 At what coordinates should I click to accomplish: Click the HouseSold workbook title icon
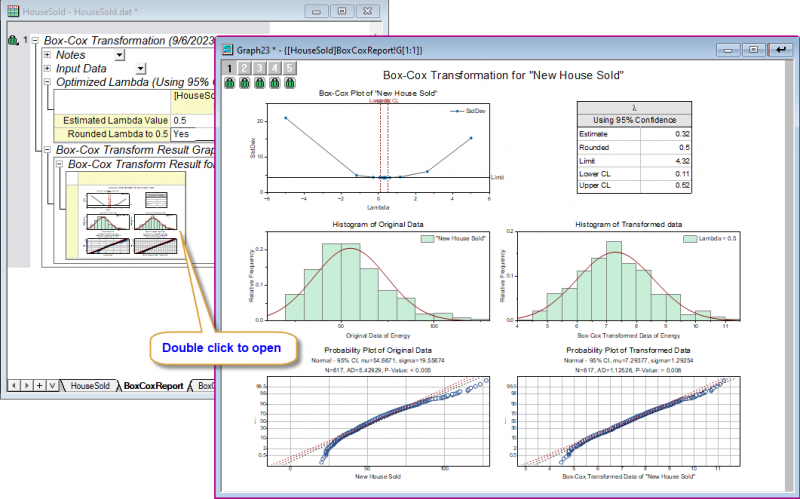[x=13, y=11]
